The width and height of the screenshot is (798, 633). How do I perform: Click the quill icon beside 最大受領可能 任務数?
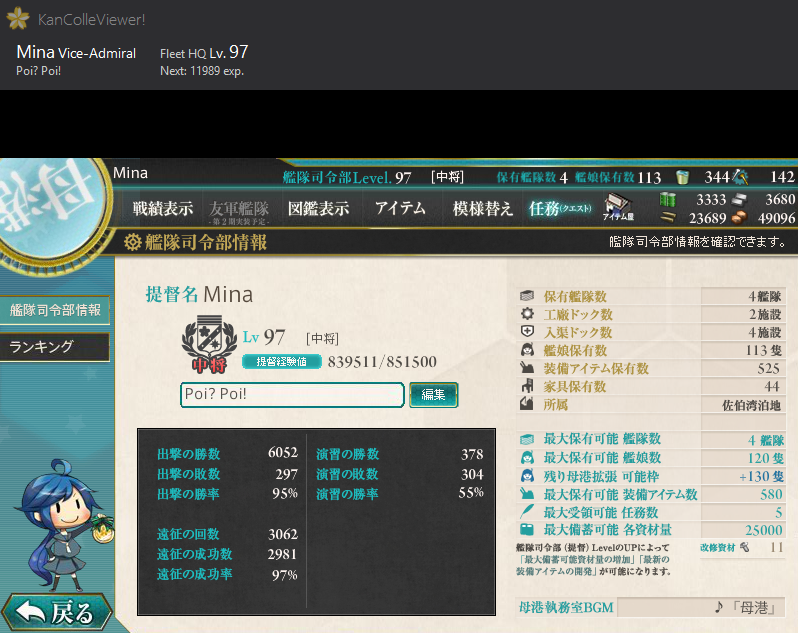point(527,511)
